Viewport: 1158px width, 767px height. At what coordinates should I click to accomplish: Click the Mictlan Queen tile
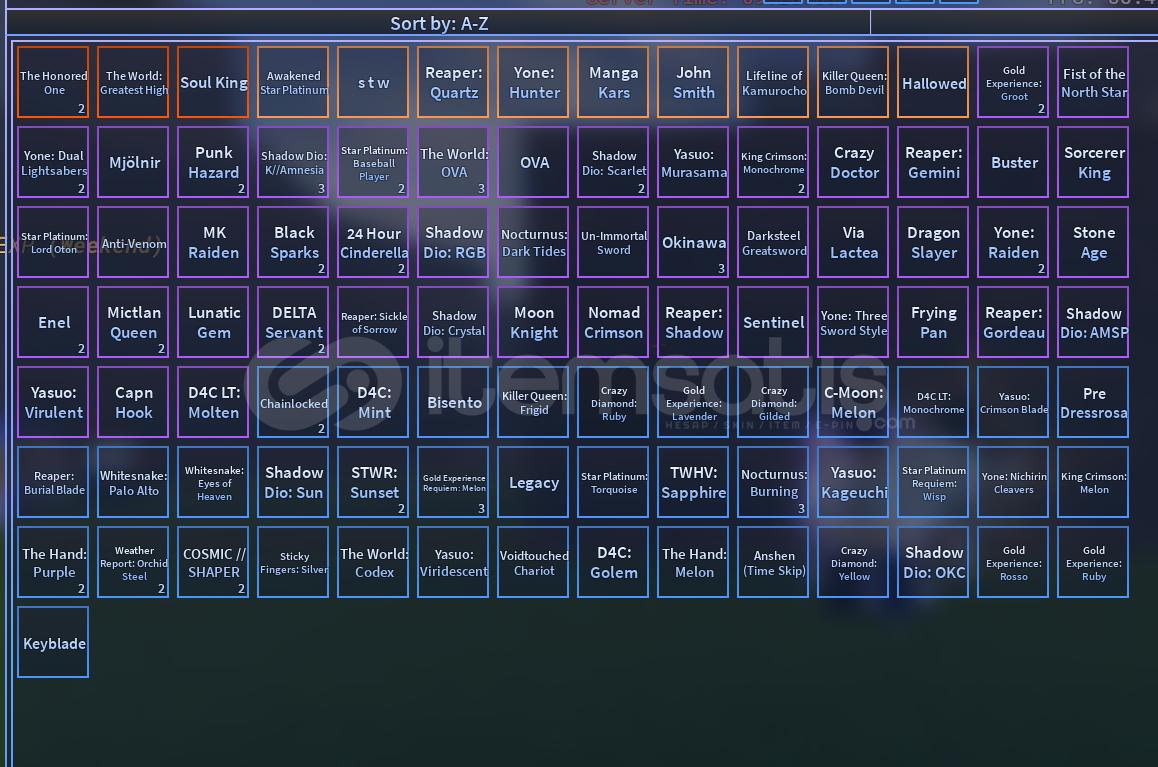point(133,322)
